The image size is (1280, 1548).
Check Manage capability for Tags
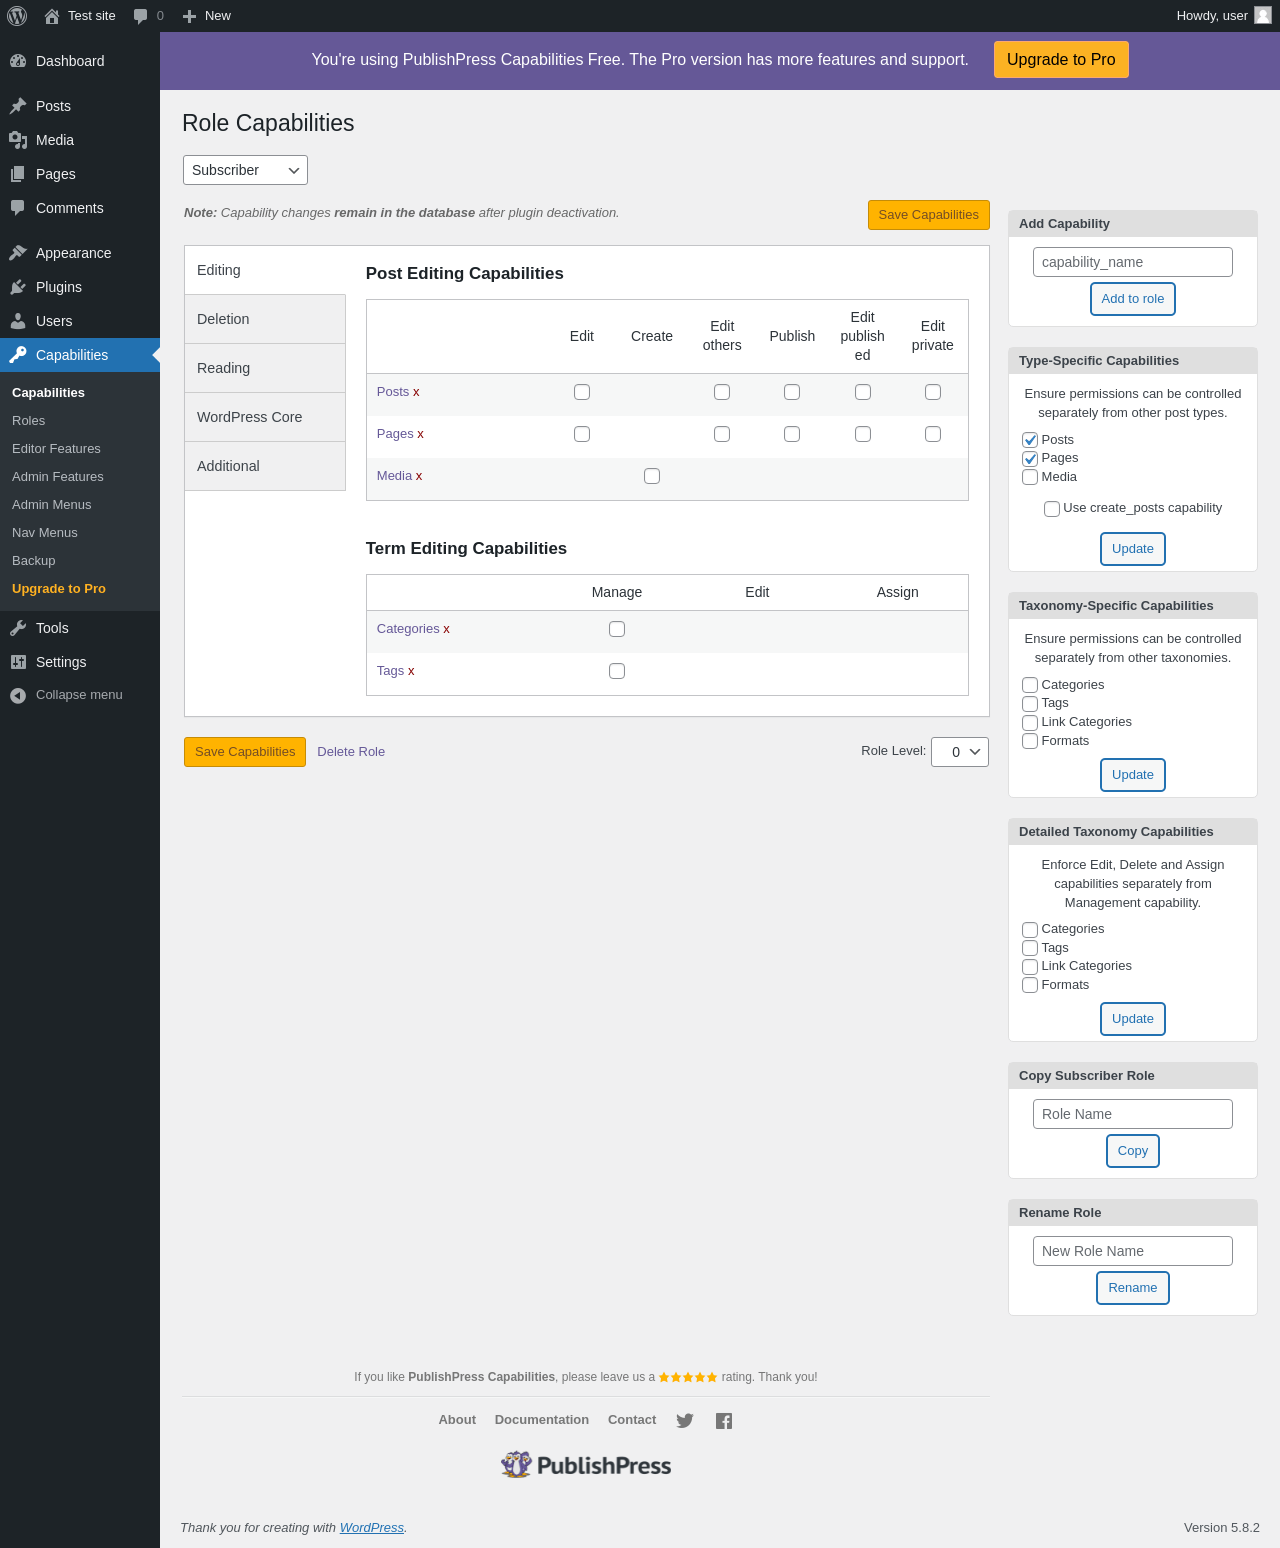point(617,671)
